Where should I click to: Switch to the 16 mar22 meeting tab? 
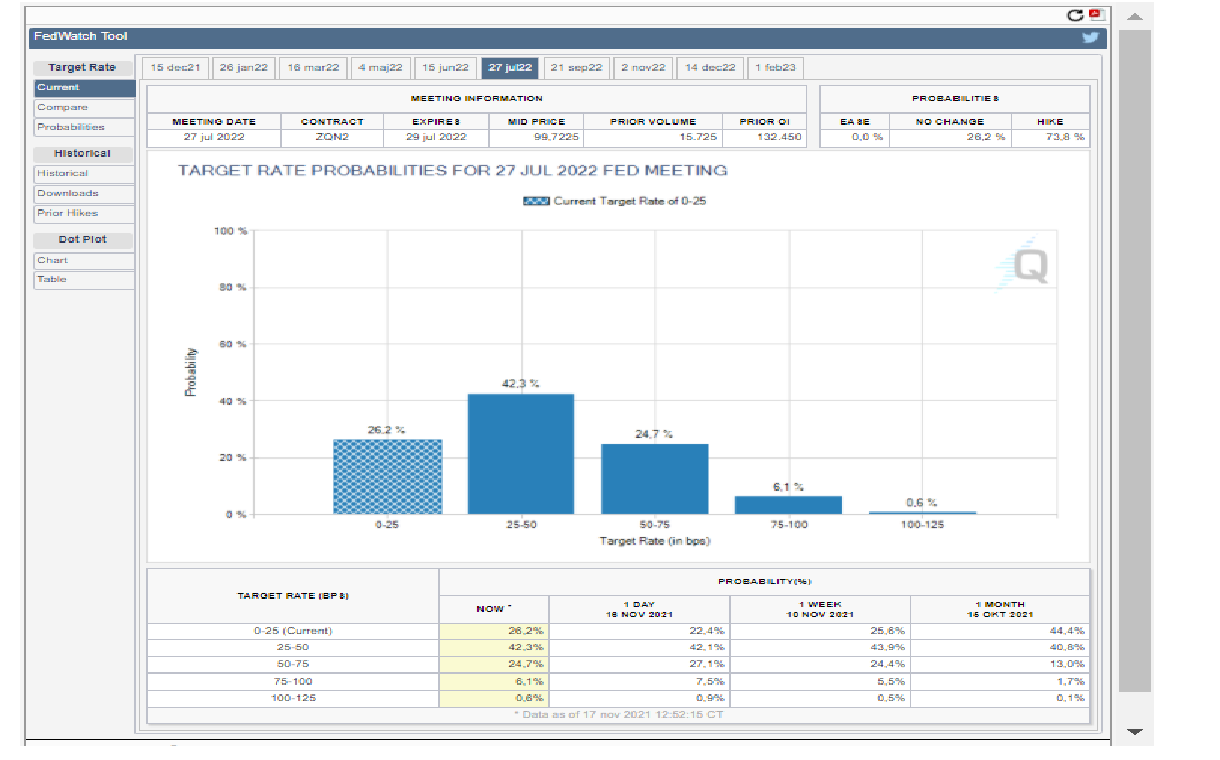pyautogui.click(x=313, y=68)
